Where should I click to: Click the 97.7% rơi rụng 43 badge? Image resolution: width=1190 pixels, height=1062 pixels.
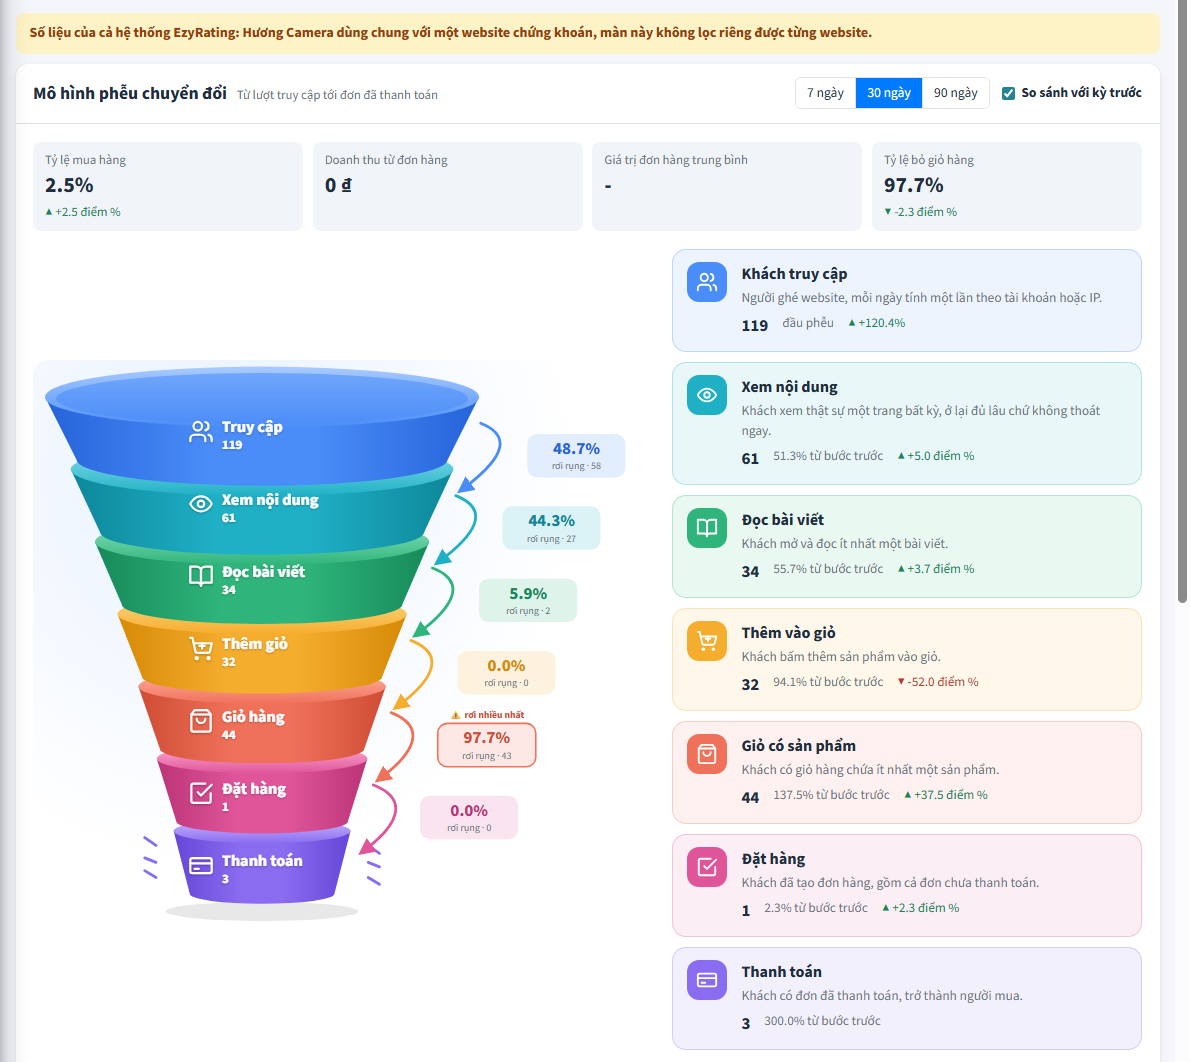pyautogui.click(x=486, y=745)
